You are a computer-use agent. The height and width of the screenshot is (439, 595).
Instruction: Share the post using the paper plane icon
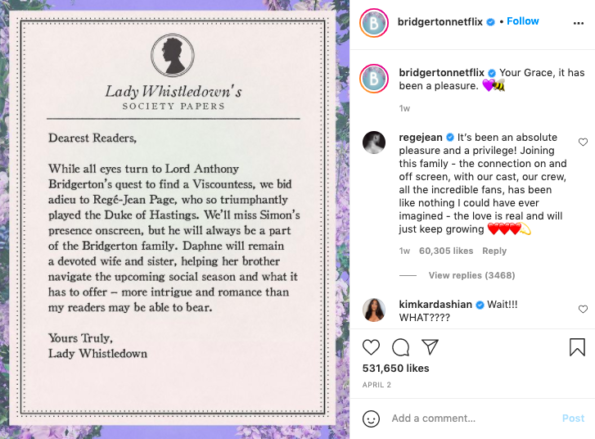tap(430, 347)
